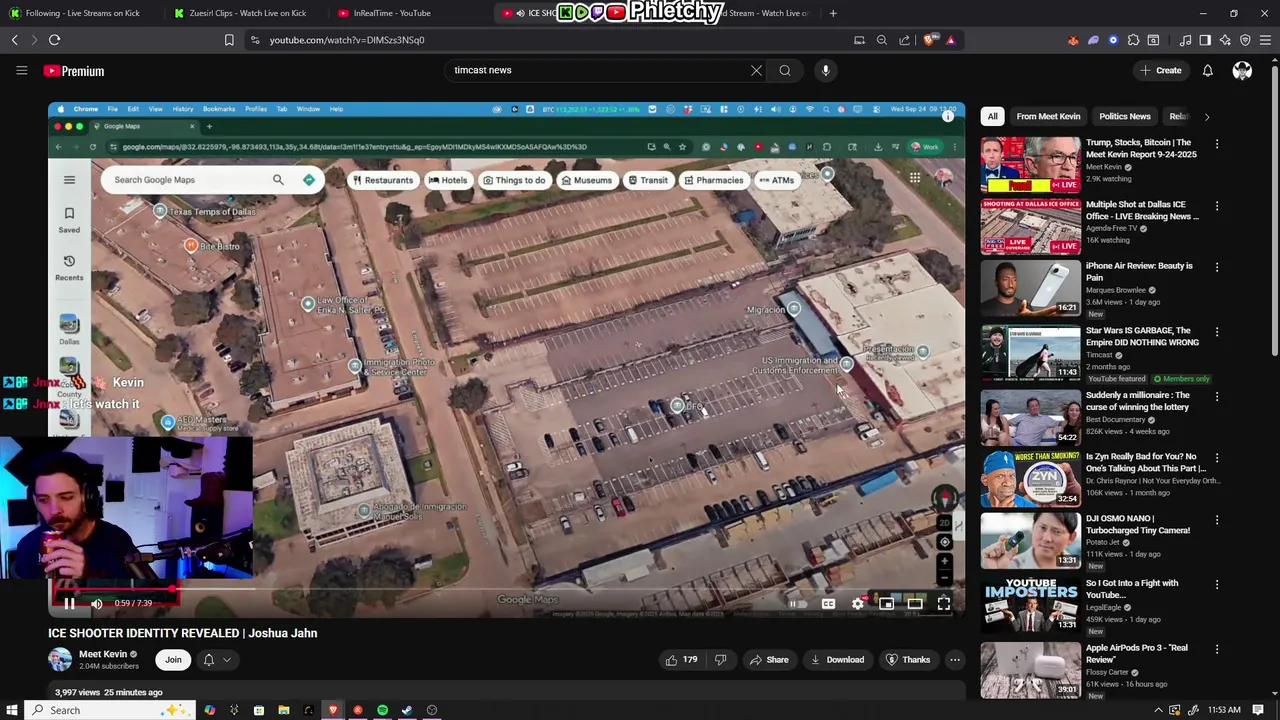The width and height of the screenshot is (1280, 720).
Task: Select the 'All' filter chip
Action: coord(992,117)
